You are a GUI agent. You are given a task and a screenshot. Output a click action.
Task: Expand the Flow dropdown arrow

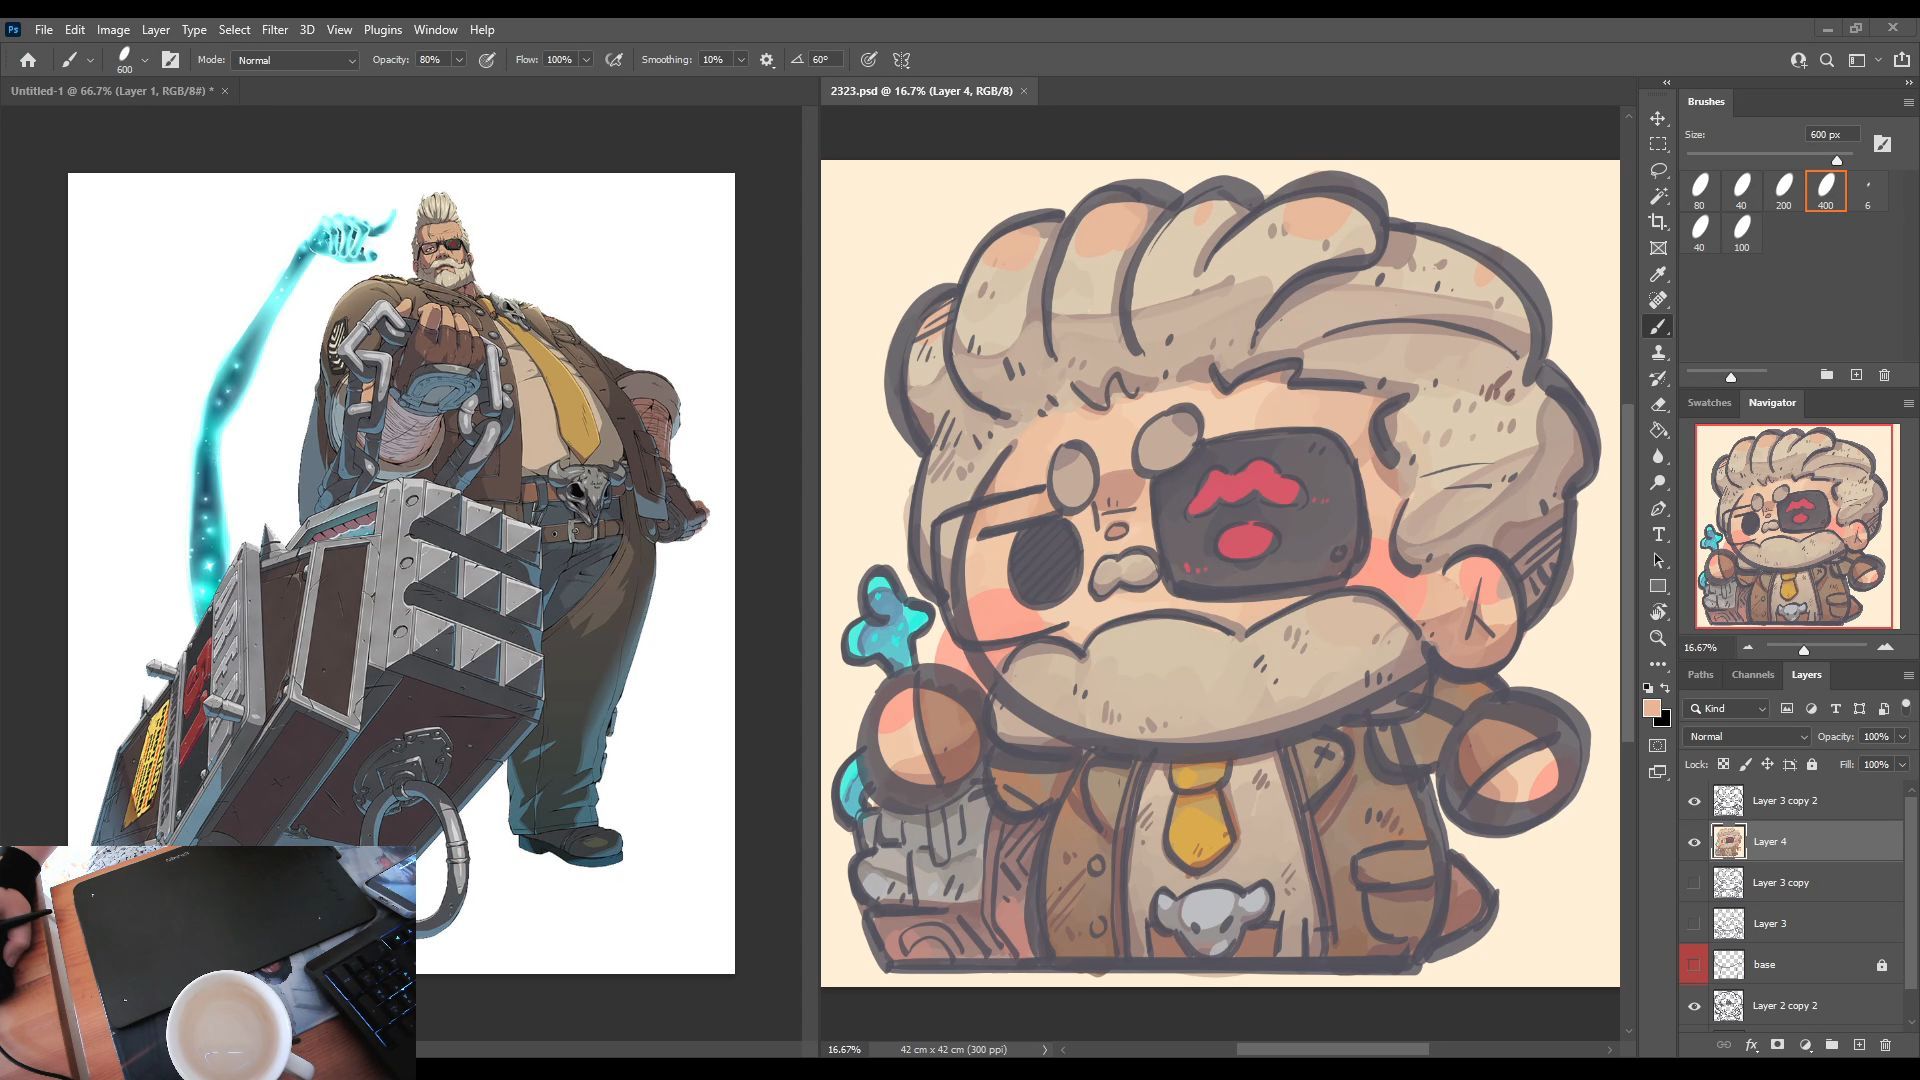coord(586,60)
